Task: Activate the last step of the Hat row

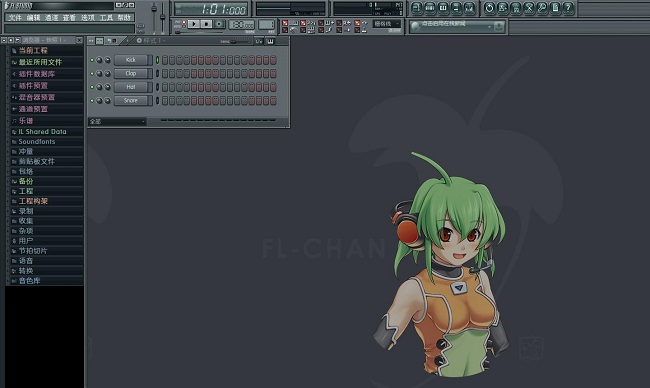Action: coord(273,87)
